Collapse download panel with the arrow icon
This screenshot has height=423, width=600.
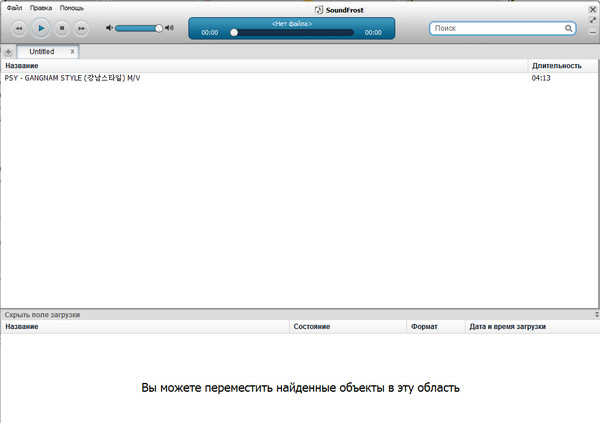click(x=597, y=315)
